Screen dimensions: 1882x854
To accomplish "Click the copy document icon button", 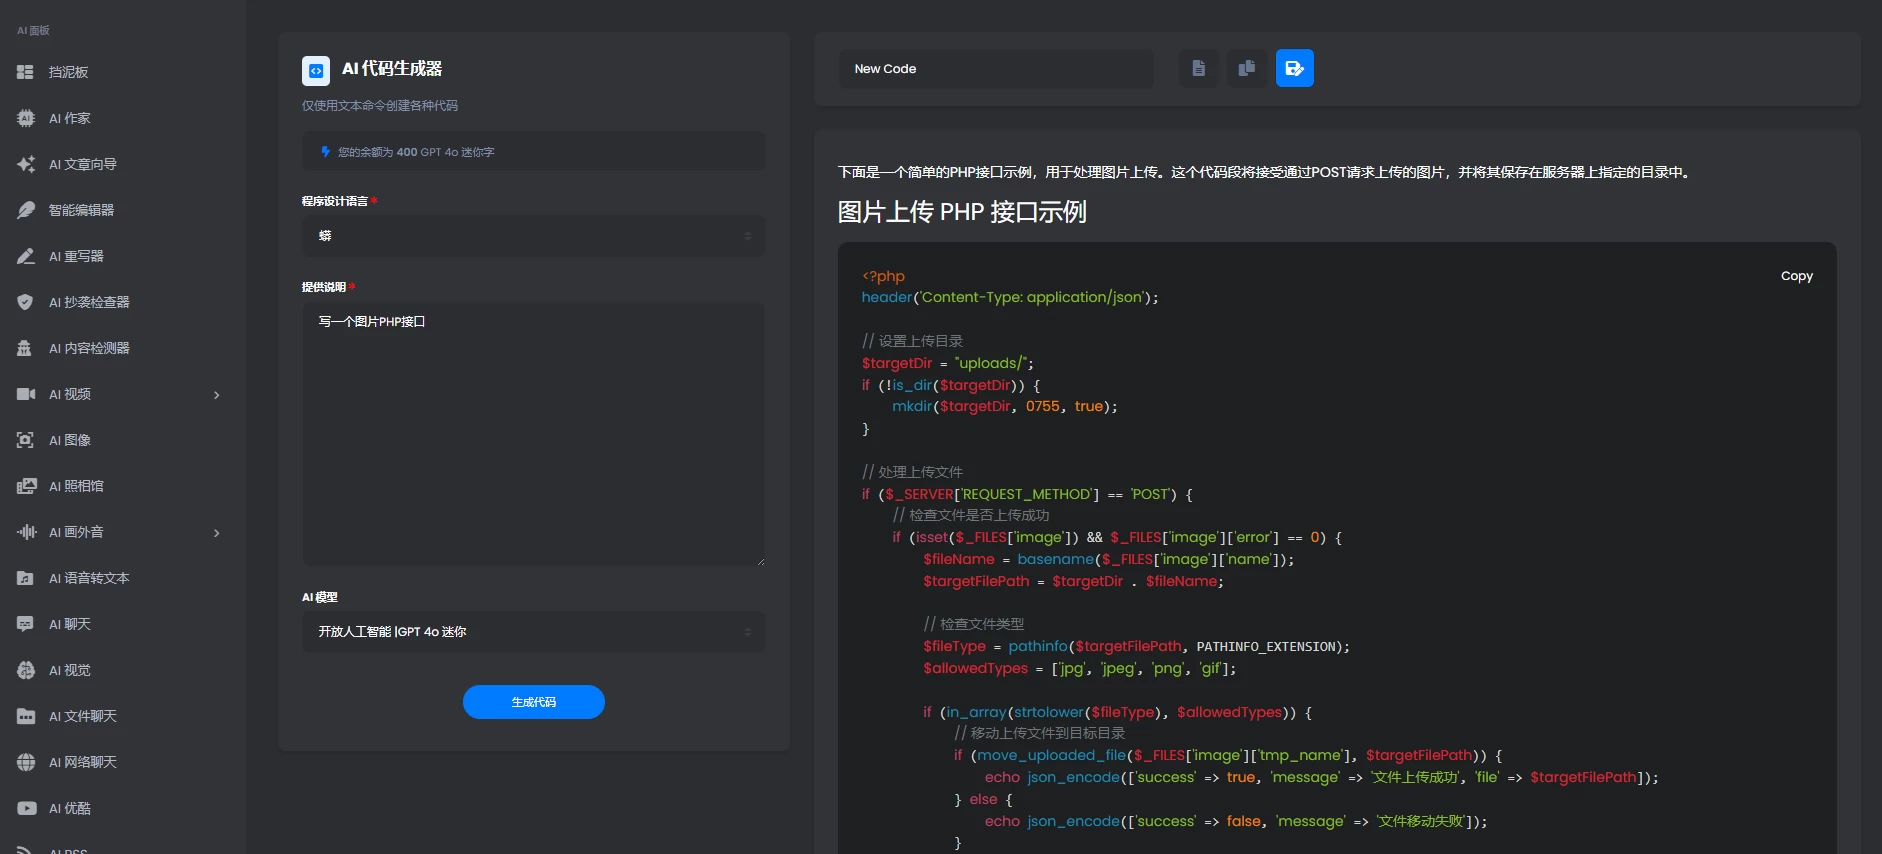I will click(1246, 68).
